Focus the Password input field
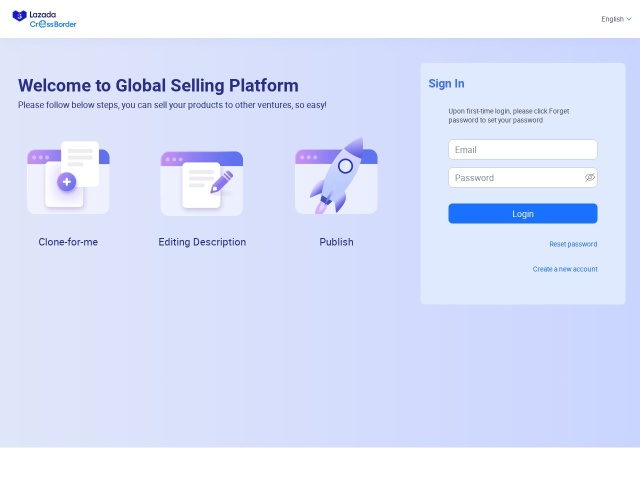 [x=522, y=178]
